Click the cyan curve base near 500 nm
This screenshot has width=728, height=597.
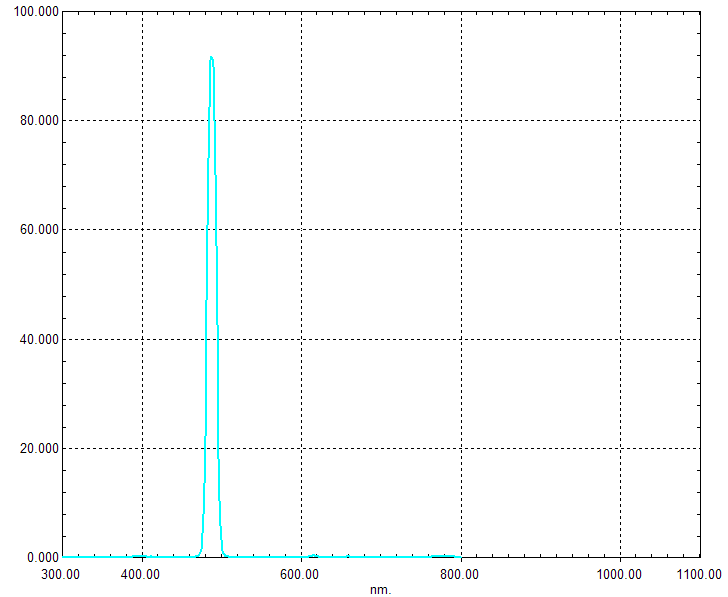coord(224,555)
